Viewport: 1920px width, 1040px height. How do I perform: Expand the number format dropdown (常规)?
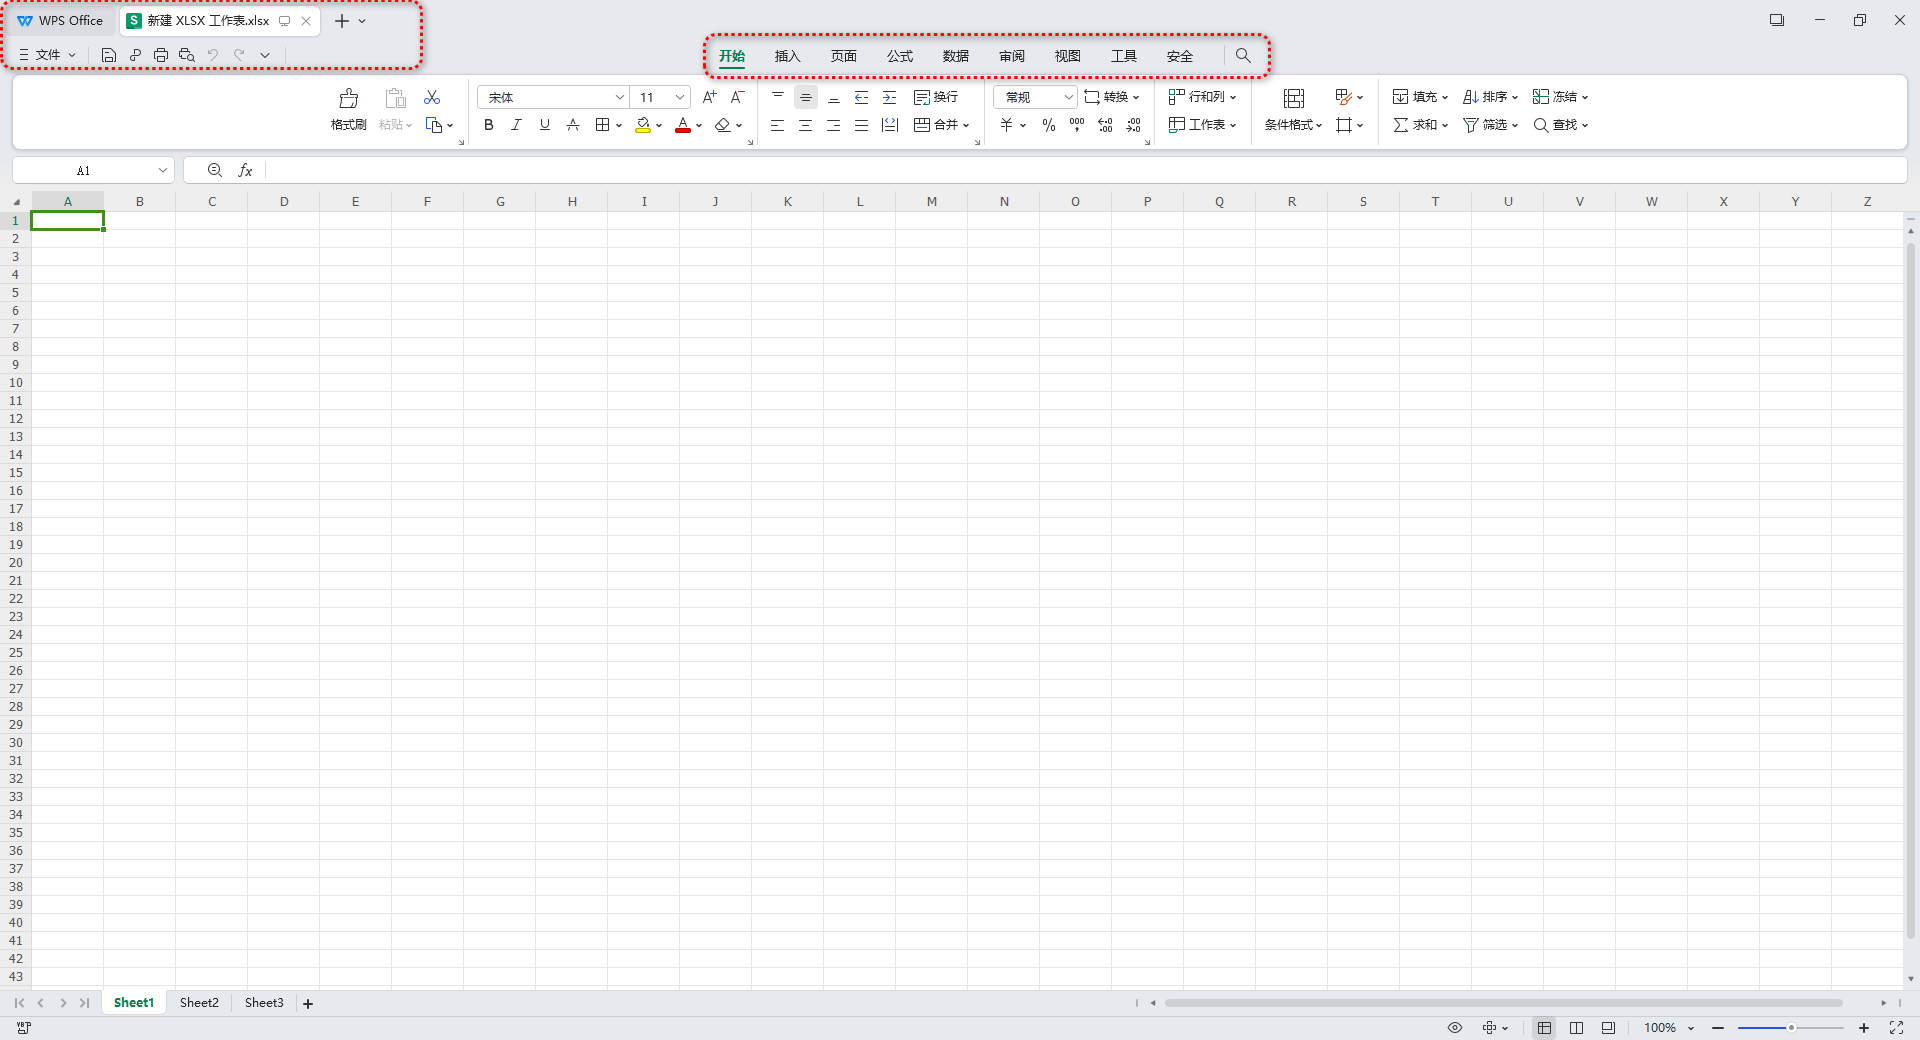point(1068,97)
